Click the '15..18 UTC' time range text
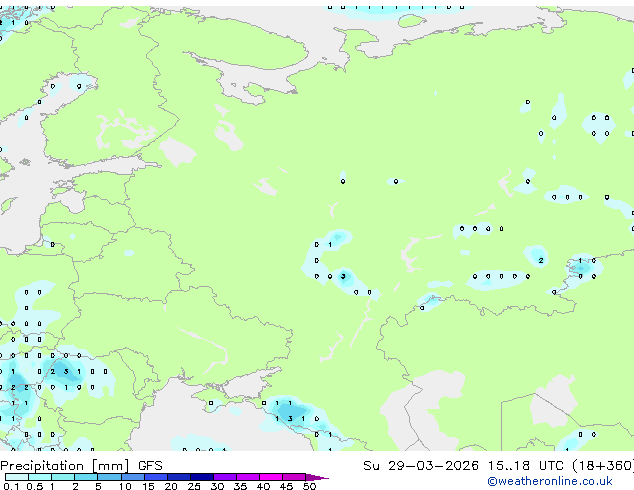 (x=525, y=466)
